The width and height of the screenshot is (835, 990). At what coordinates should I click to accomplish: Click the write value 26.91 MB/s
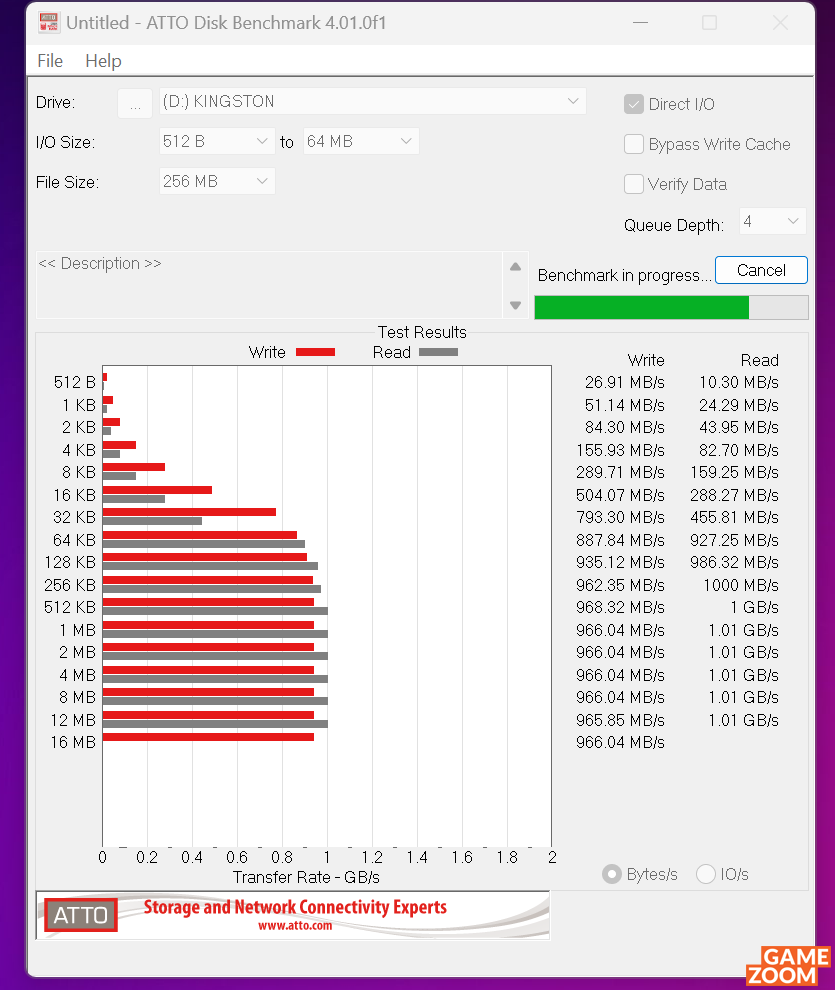(x=625, y=383)
